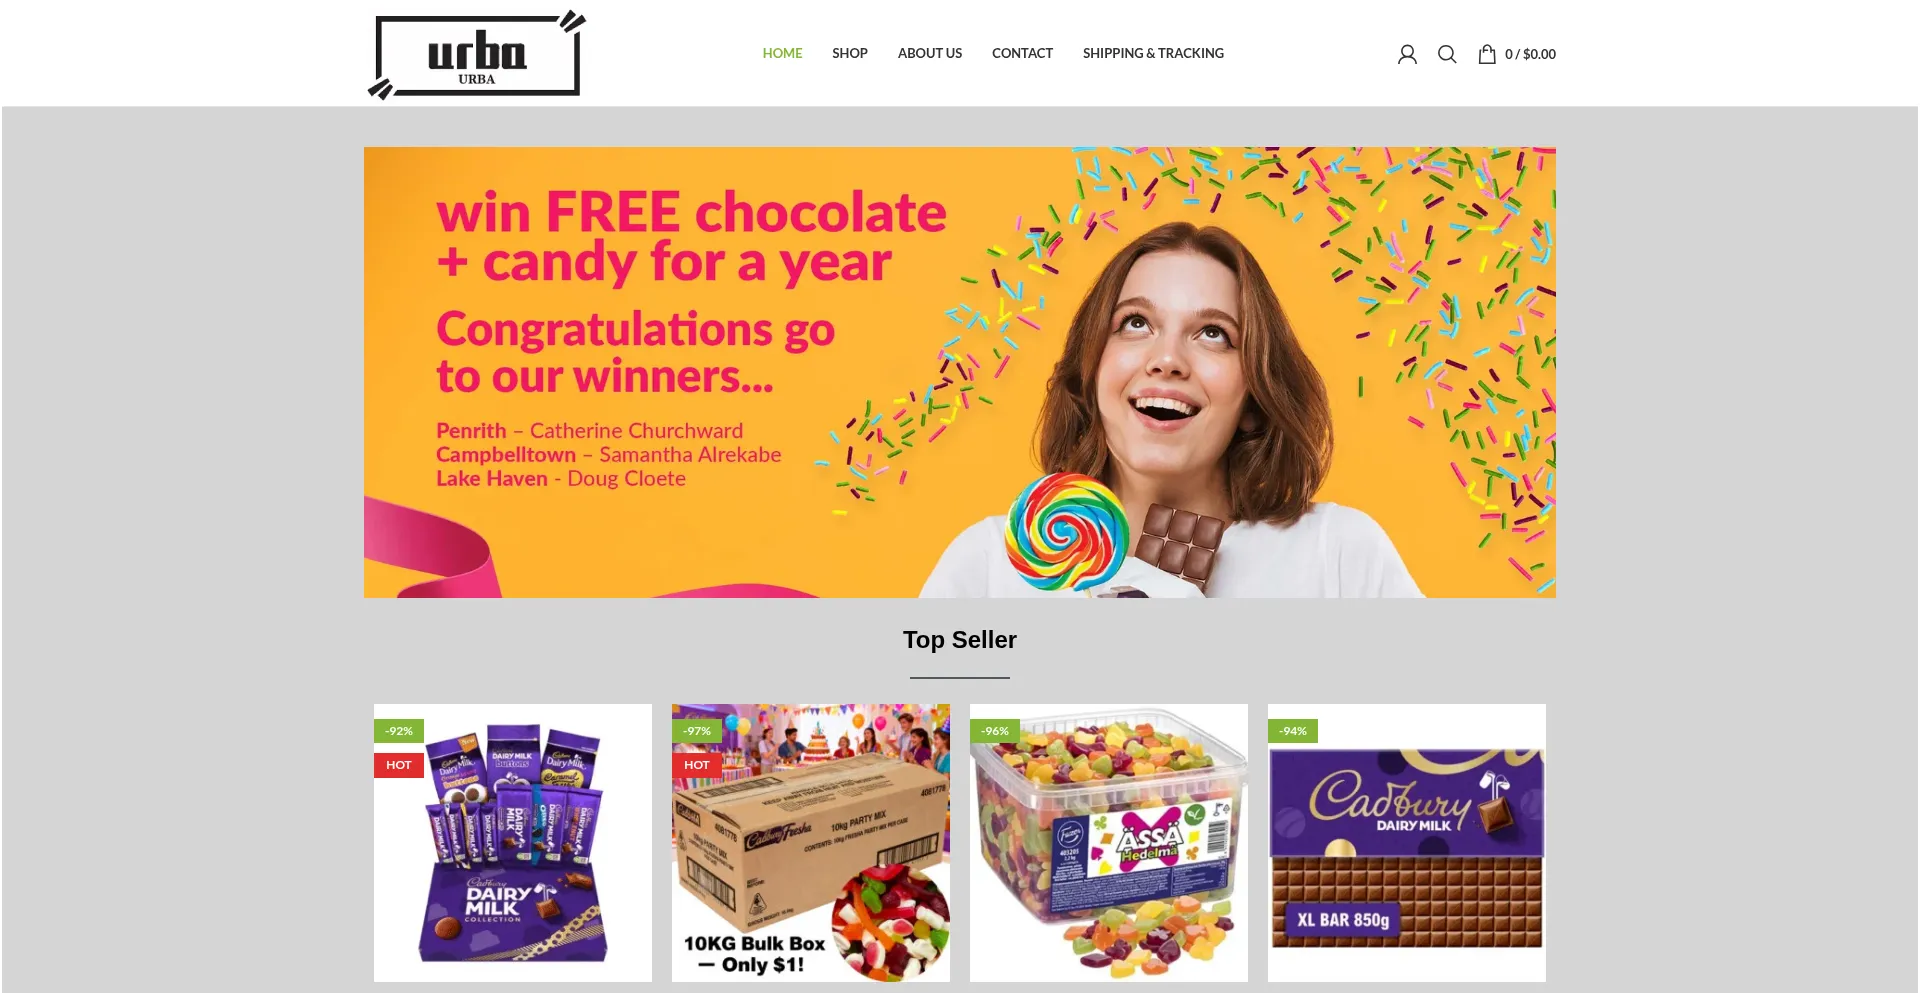Open the Ässä Hedelmä candy tub product

(1109, 843)
